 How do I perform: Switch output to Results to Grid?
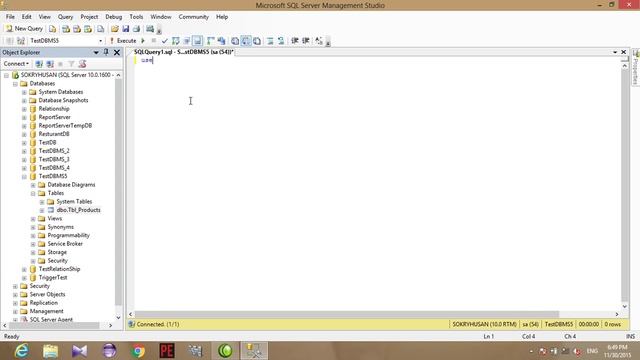pyautogui.click(x=246, y=41)
